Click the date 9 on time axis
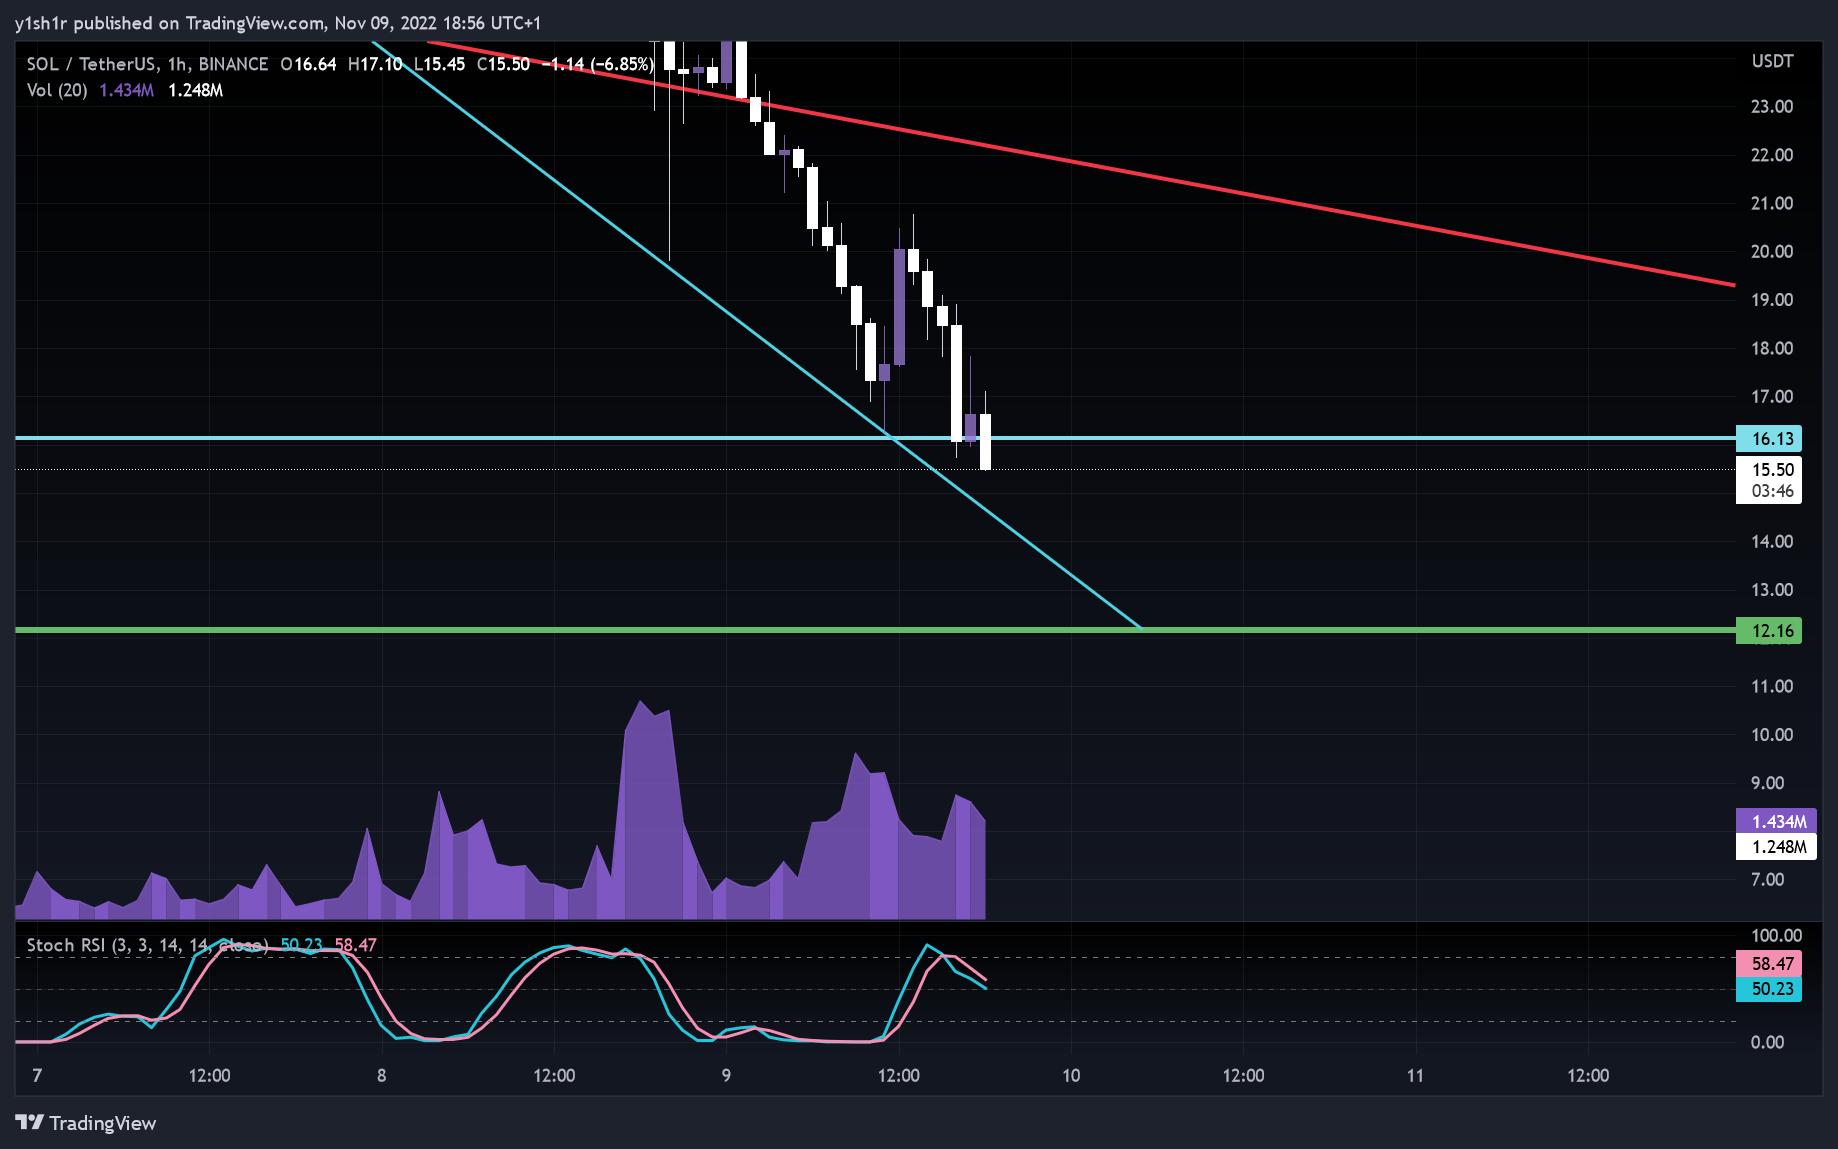1838x1149 pixels. tap(726, 1076)
